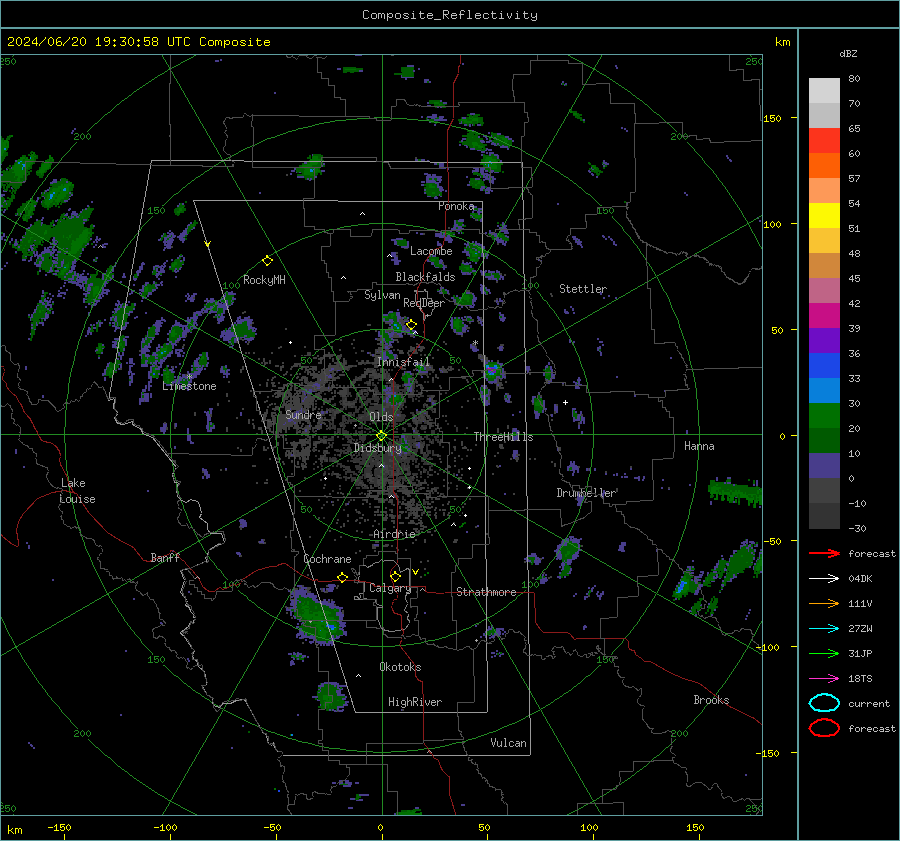Click the bright green swatch in legend
The height and width of the screenshot is (841, 900).
(x=824, y=415)
